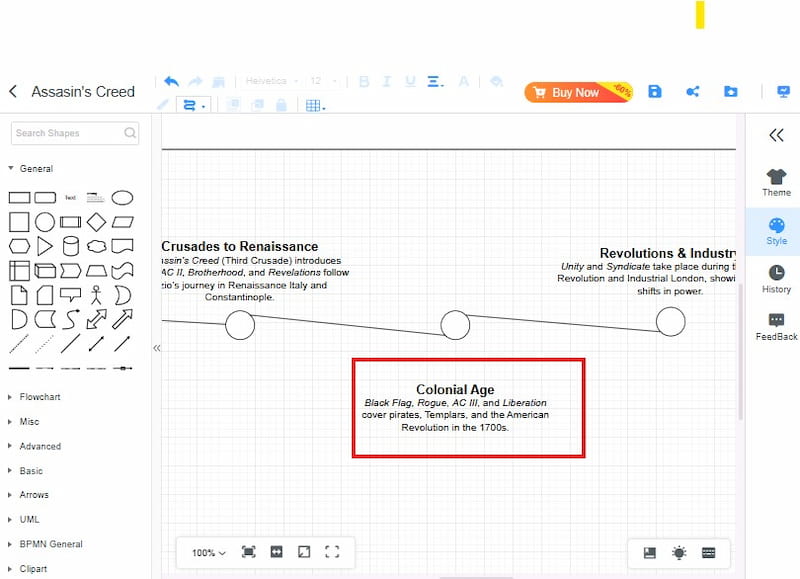Viewport: 800px width, 579px height.
Task: Click the Redo arrow in toolbar
Action: click(x=195, y=81)
